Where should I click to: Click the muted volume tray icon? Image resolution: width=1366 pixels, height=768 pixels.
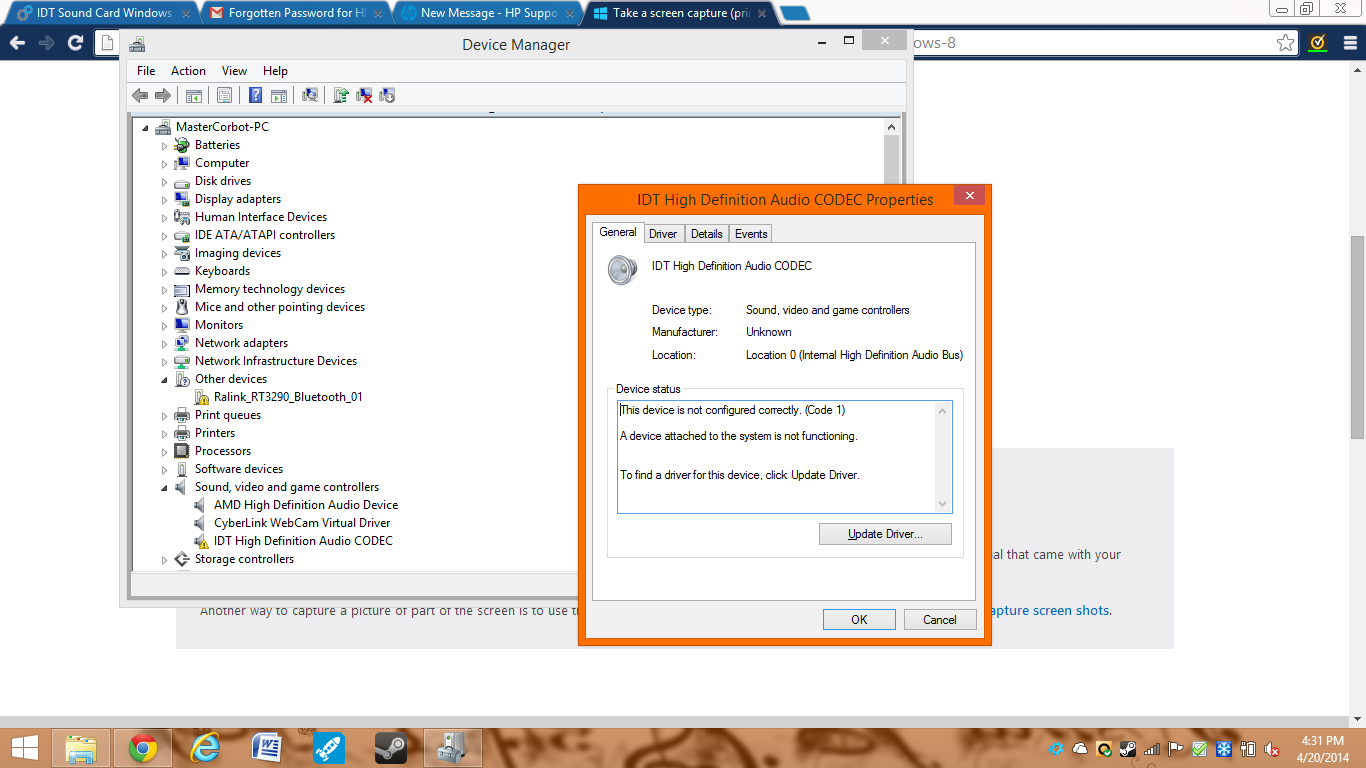point(1273,749)
